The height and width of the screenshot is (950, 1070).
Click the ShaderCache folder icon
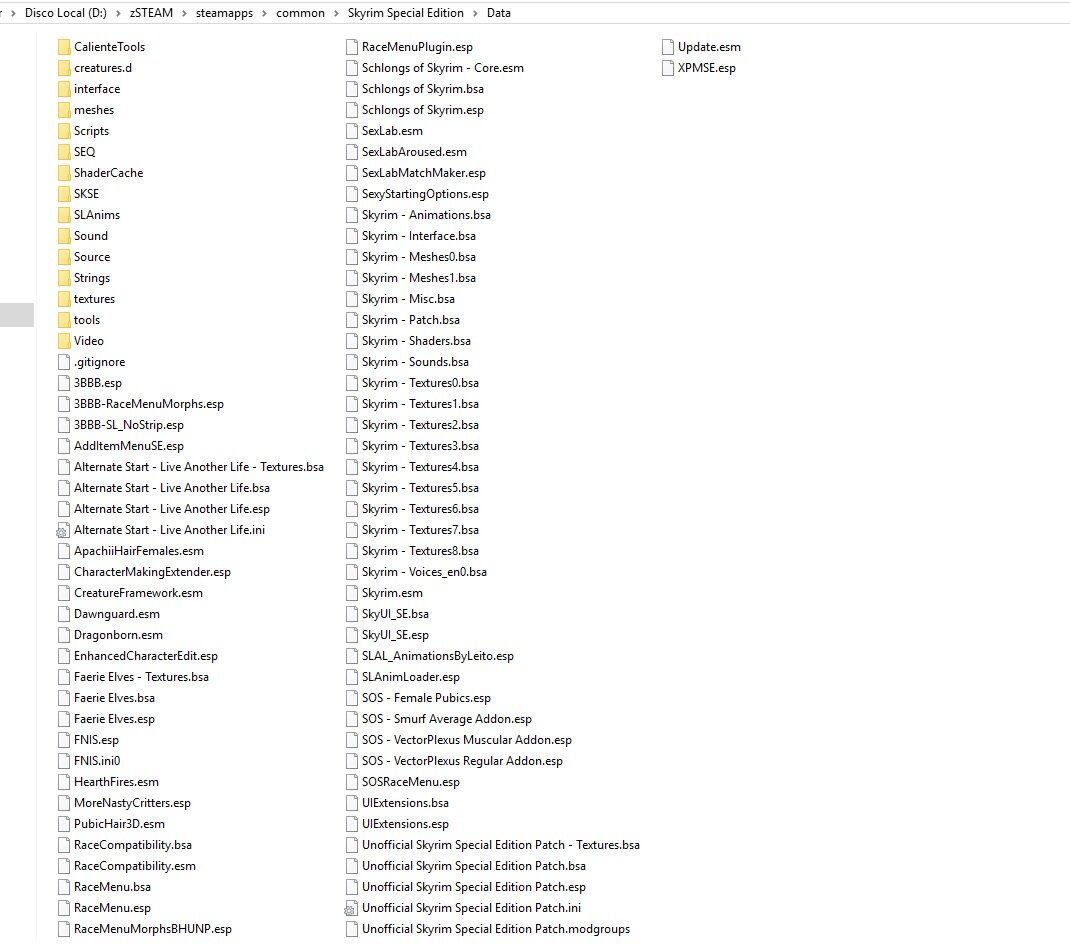click(x=64, y=173)
